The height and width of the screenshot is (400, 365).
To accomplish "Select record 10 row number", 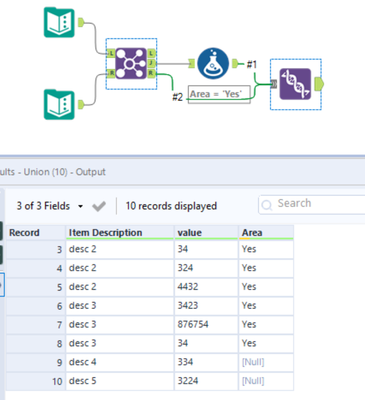I will pyautogui.click(x=36, y=381).
